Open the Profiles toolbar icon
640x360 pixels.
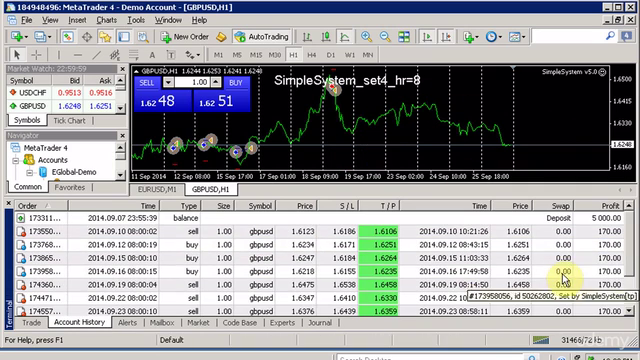click(42, 37)
